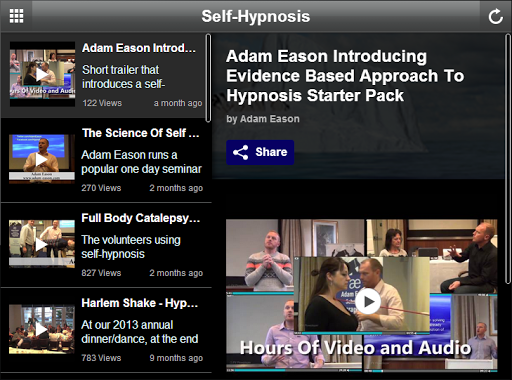Image resolution: width=512 pixels, height=380 pixels.
Task: Click 'At our 2013 annual dinner/dance' description
Action: coord(140,332)
